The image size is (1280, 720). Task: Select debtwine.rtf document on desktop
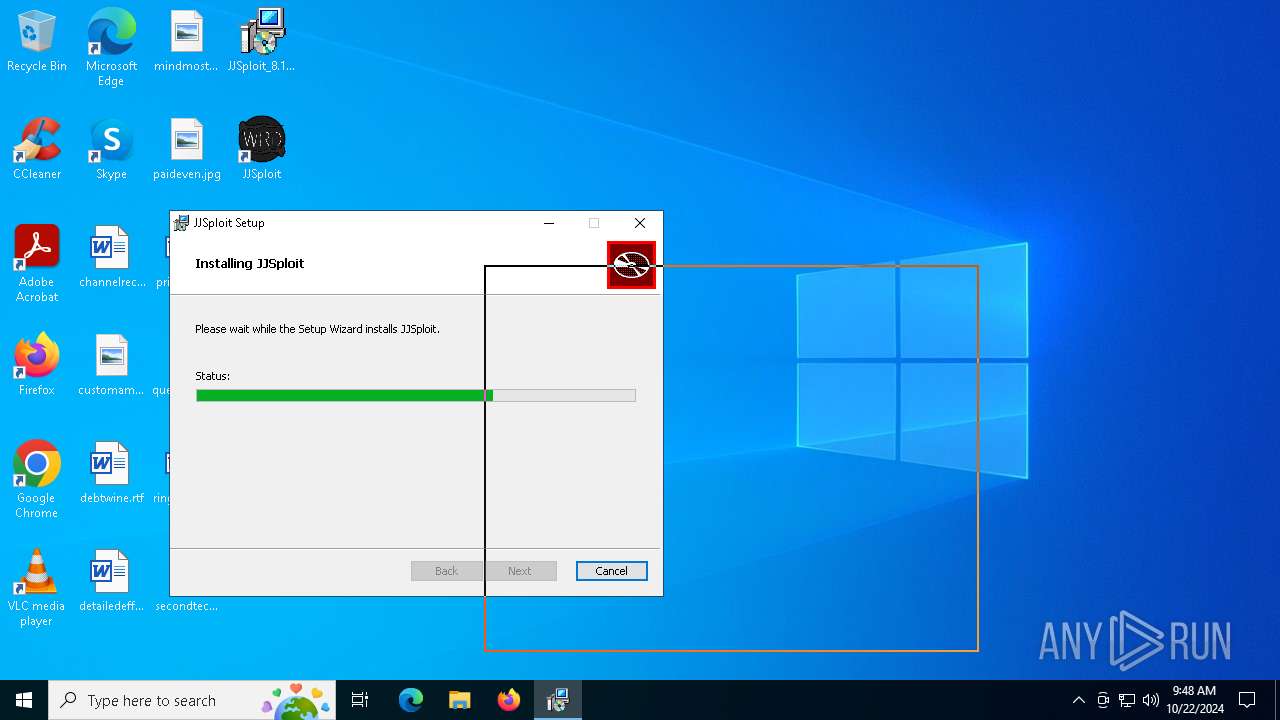point(111,474)
